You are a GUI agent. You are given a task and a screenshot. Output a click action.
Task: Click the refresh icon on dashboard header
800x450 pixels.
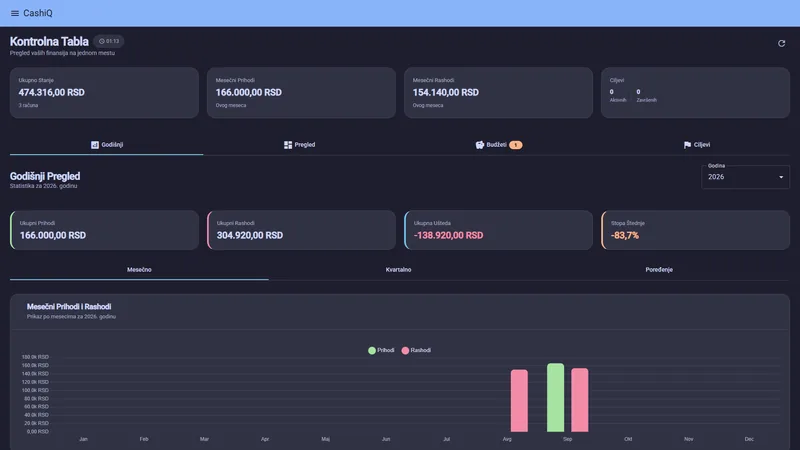[781, 43]
